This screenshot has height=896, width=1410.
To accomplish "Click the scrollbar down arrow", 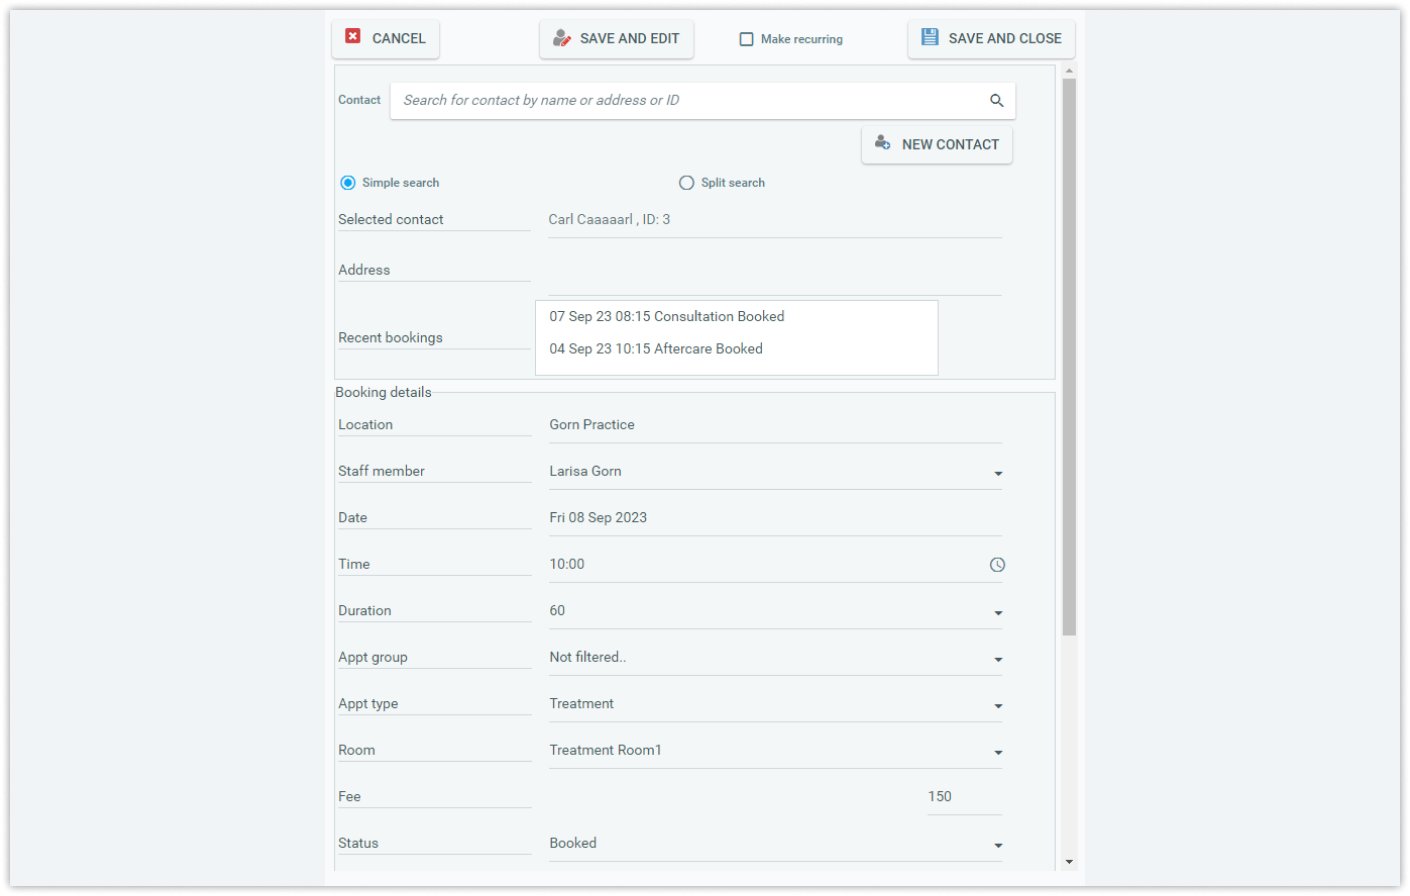I will pos(1069,861).
